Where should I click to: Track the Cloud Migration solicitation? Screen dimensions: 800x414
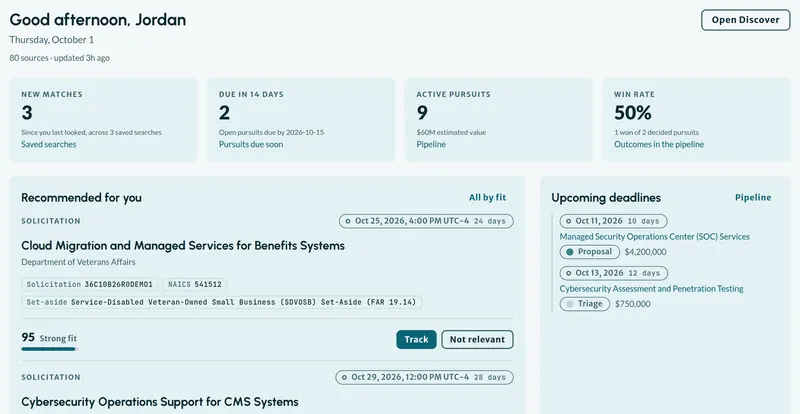[416, 339]
